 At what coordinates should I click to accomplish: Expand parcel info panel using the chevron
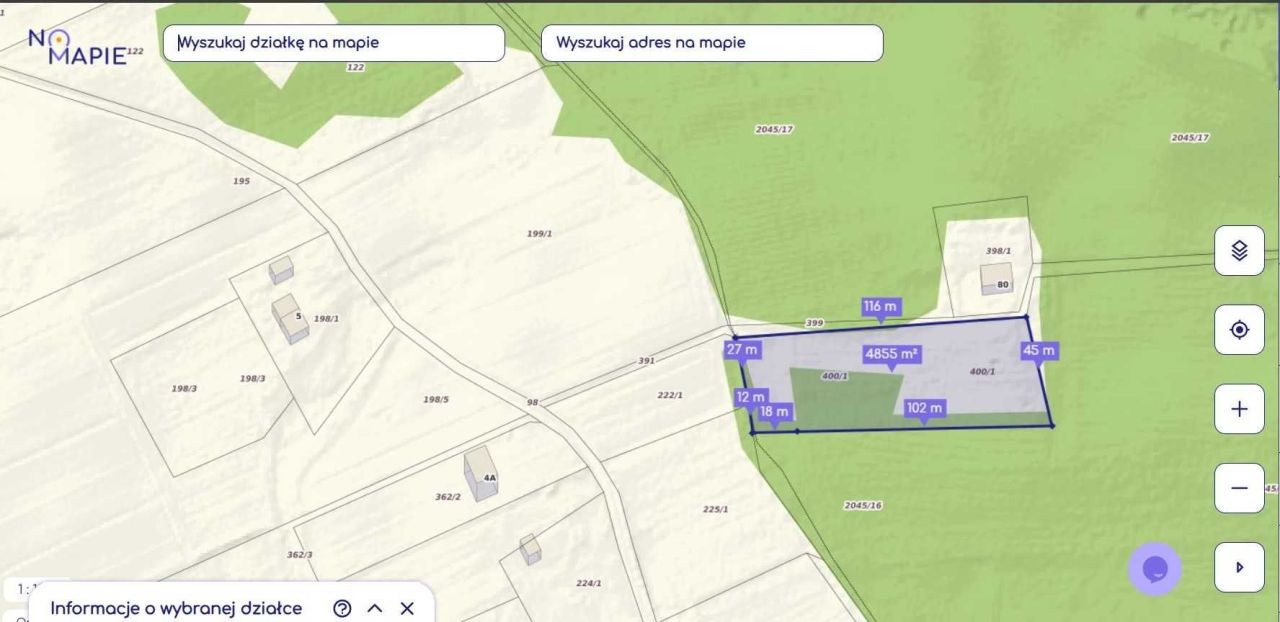(x=375, y=608)
